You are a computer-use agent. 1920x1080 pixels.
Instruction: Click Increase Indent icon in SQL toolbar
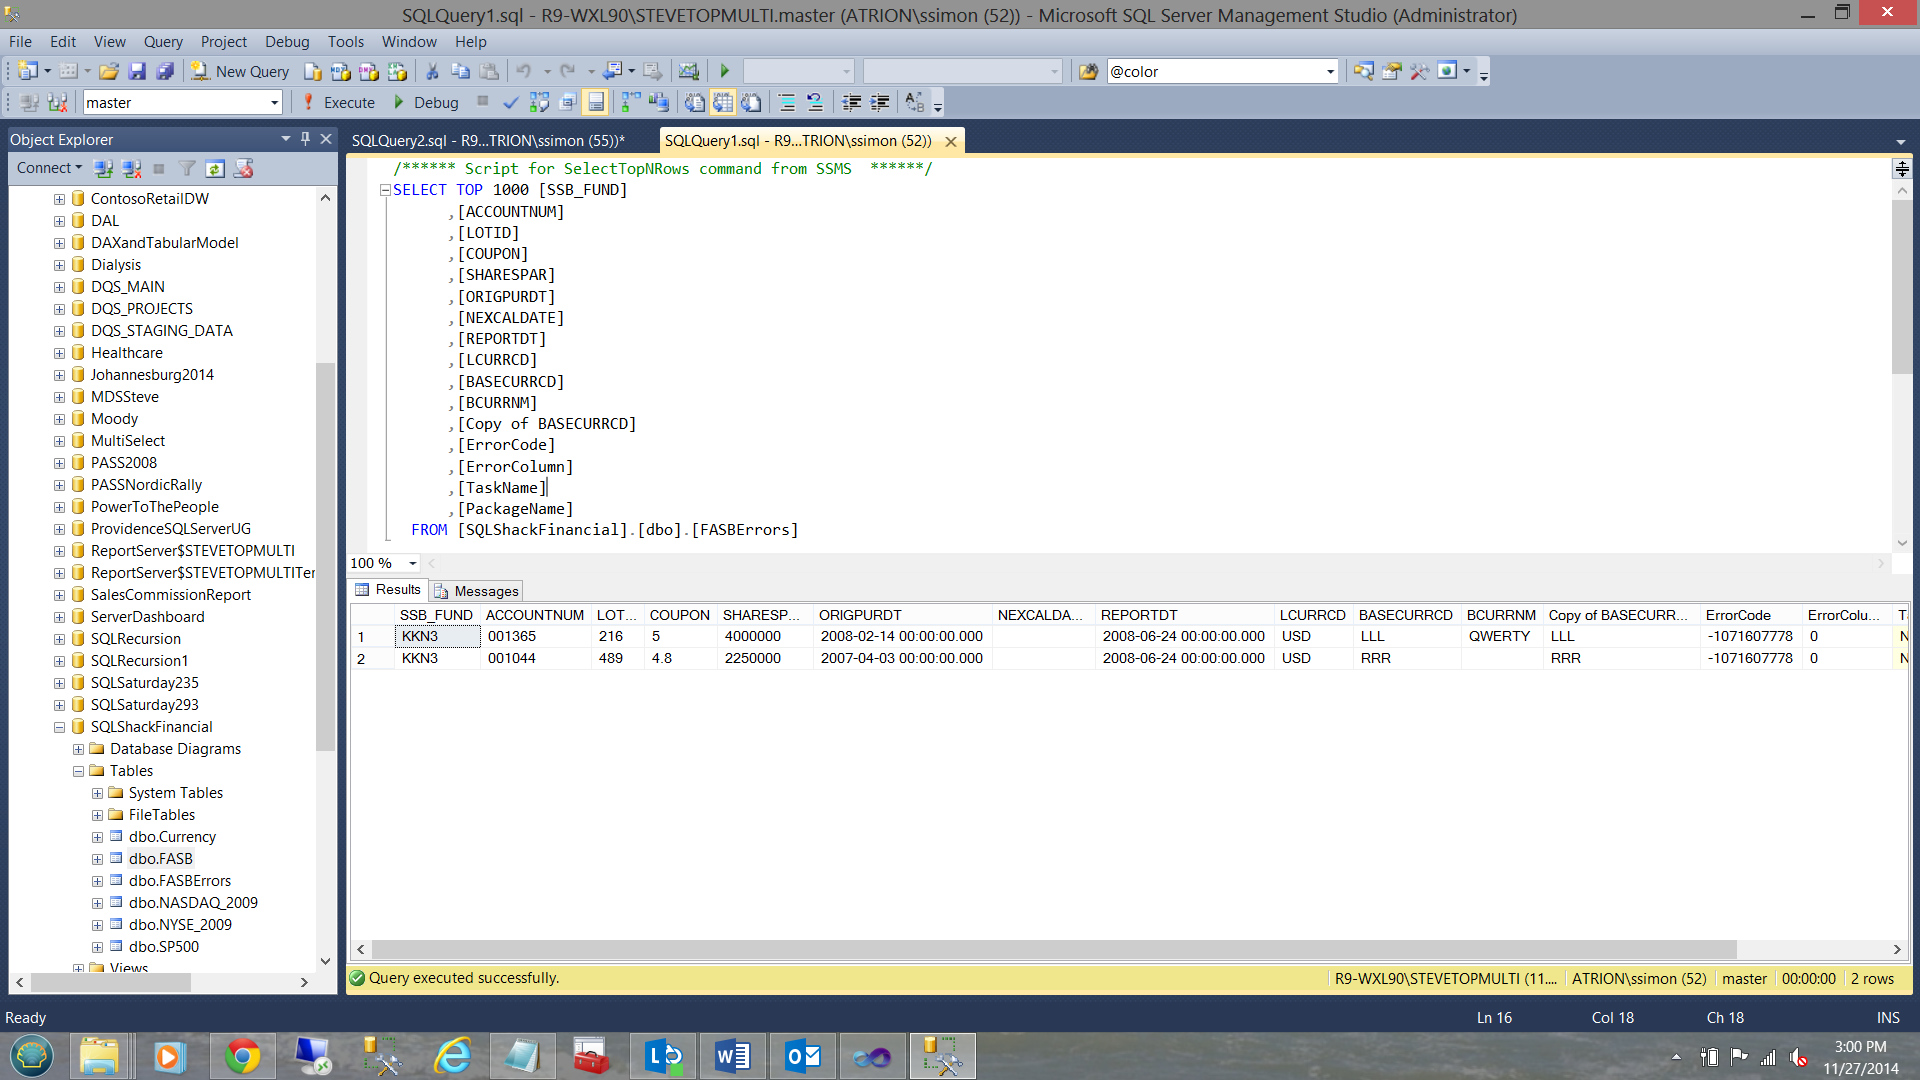880,102
